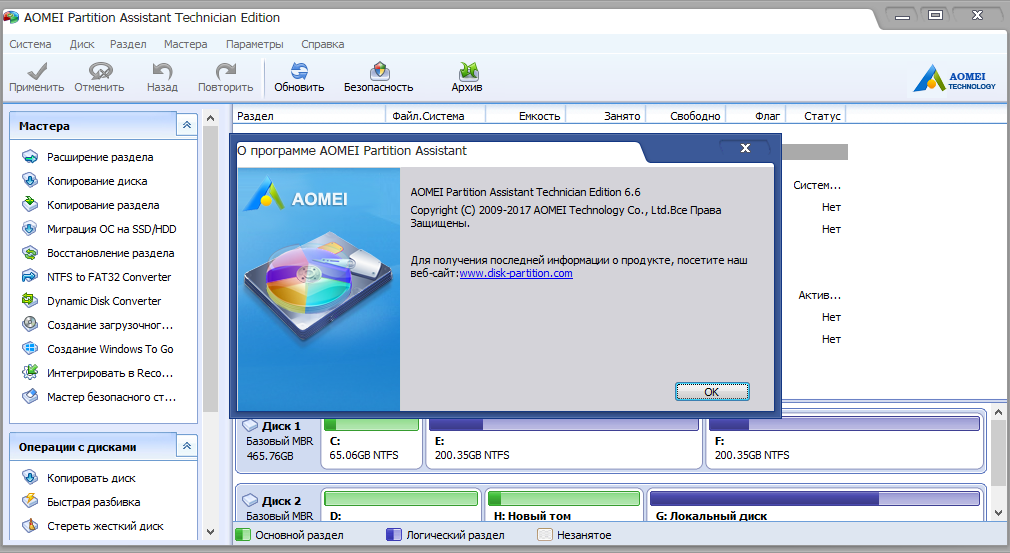Viewport: 1010px width, 553px height.
Task: Select partition F: 200.35GB usage bar
Action: (844, 424)
